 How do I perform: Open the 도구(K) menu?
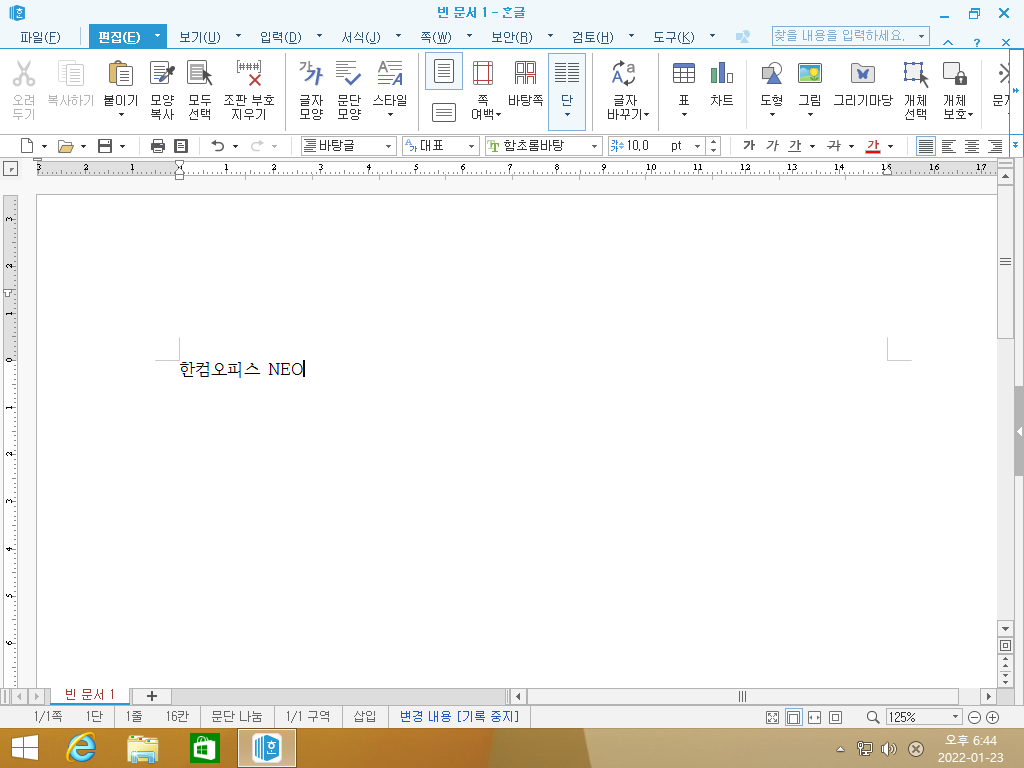(673, 37)
